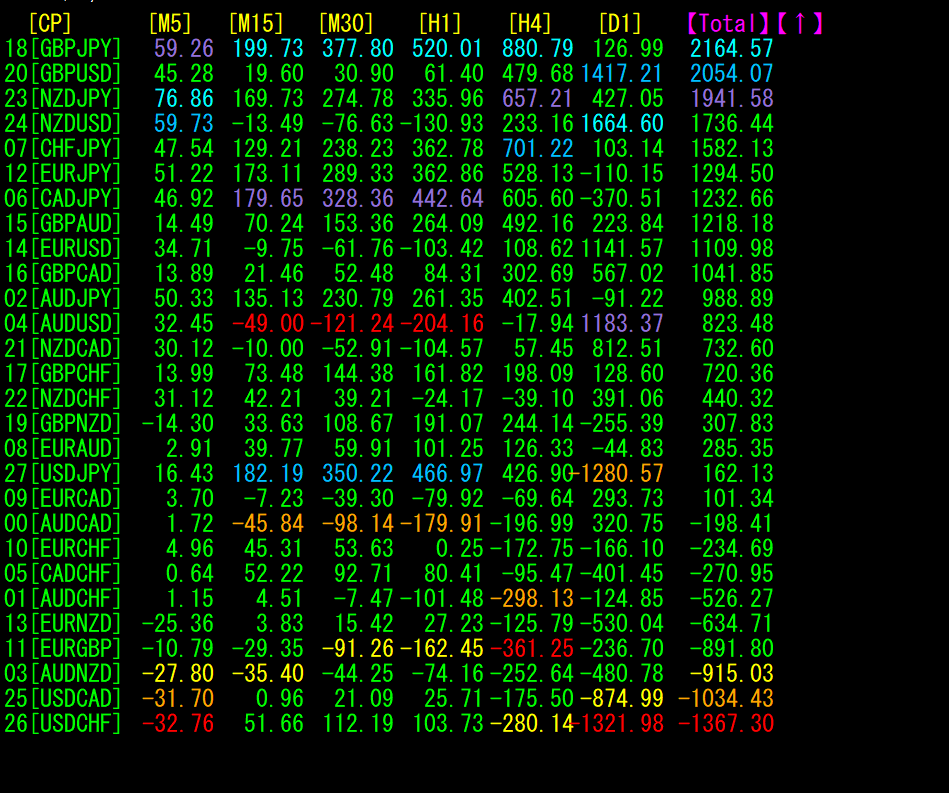Click the [H4] column header
This screenshot has height=793, width=949.
coord(530,24)
